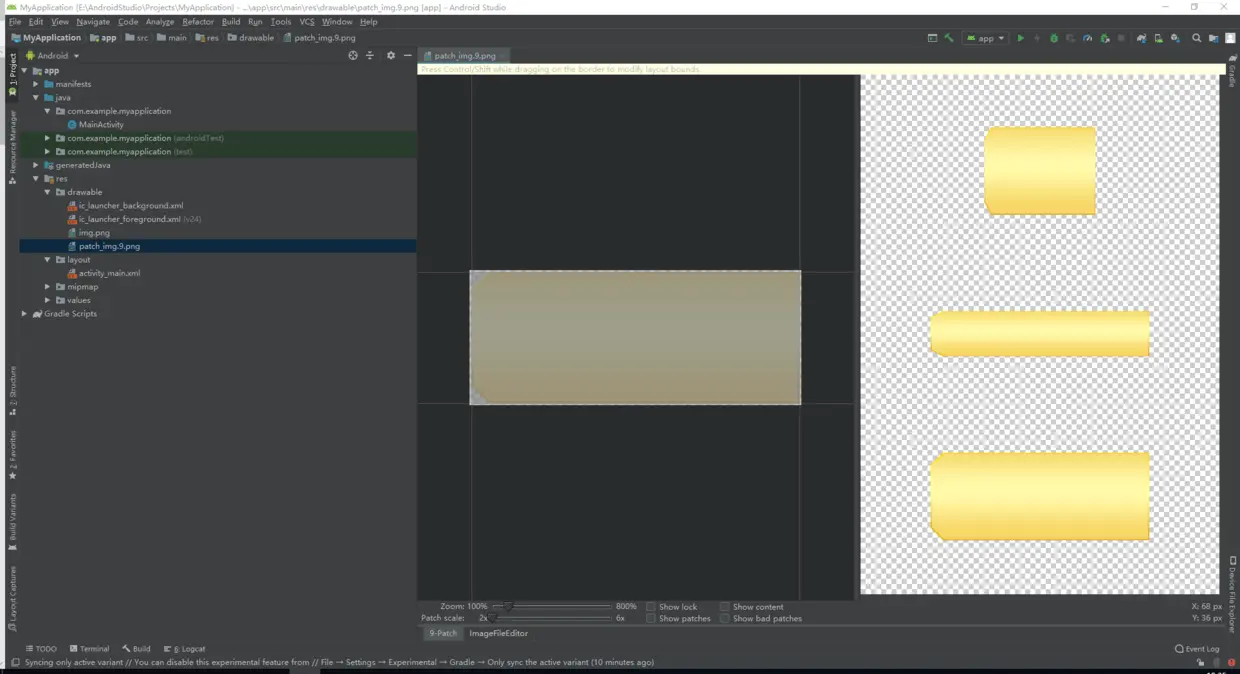Image resolution: width=1240 pixels, height=674 pixels.
Task: Open the File menu
Action: [x=15, y=21]
